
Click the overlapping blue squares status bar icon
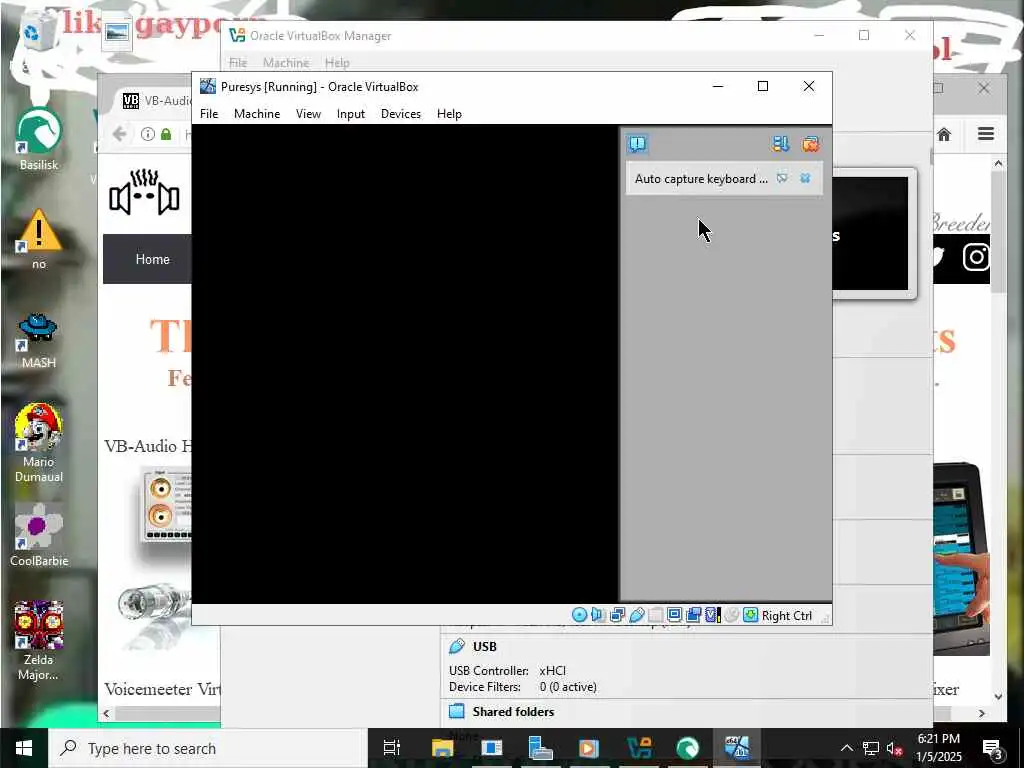click(x=694, y=615)
